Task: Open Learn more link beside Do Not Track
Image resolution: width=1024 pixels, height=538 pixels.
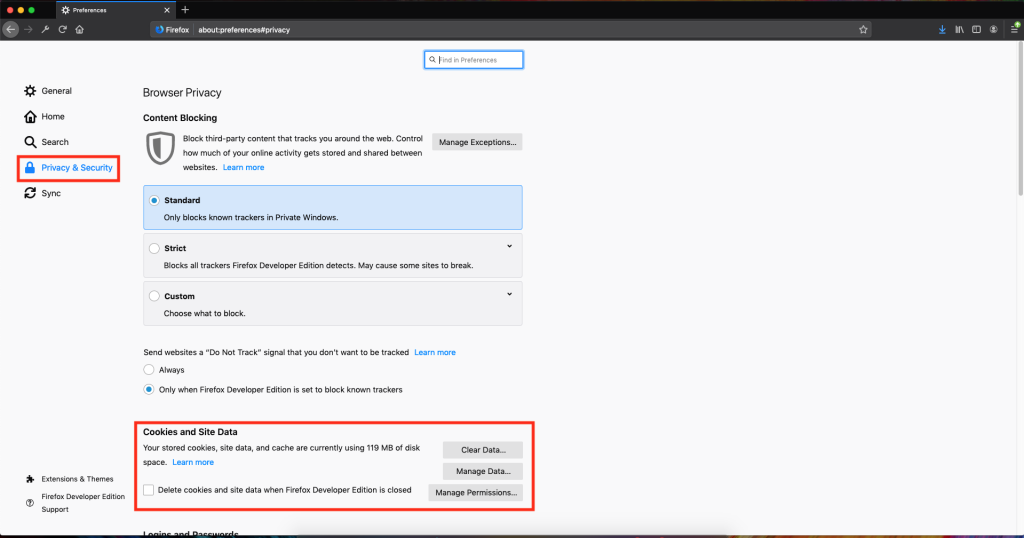Action: (x=435, y=352)
